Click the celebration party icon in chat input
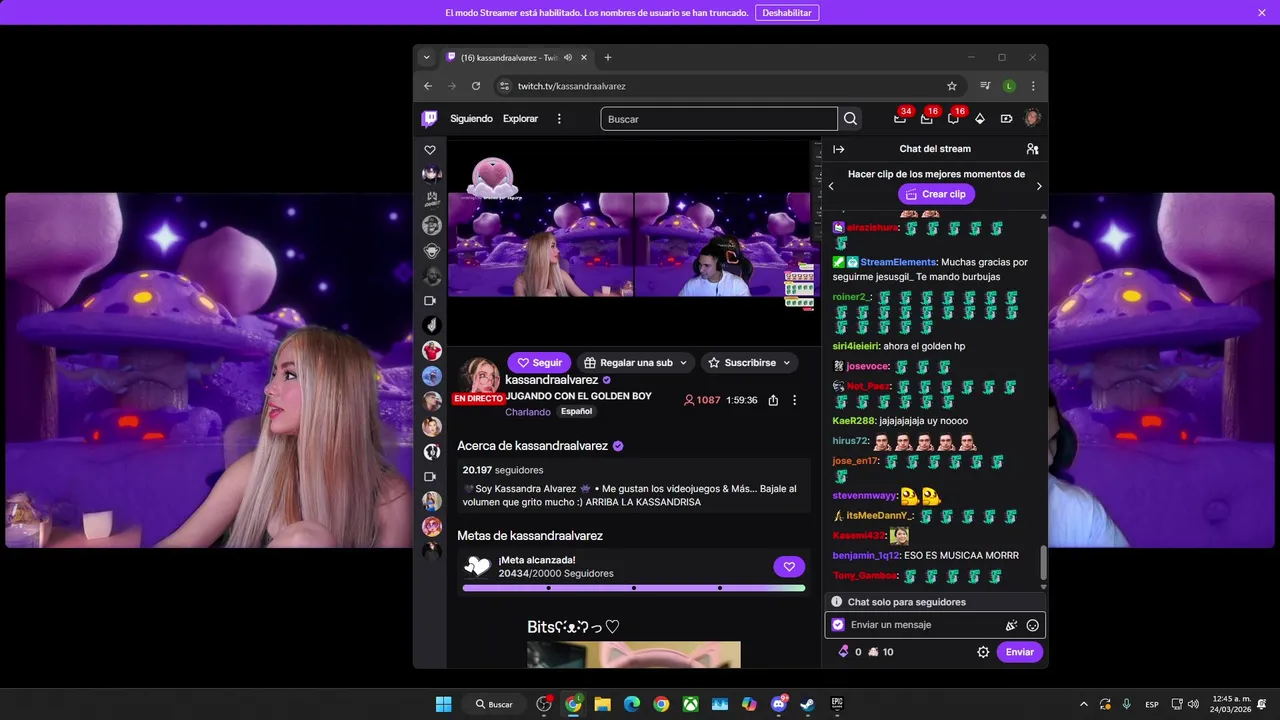This screenshot has width=1280, height=720. (1011, 625)
